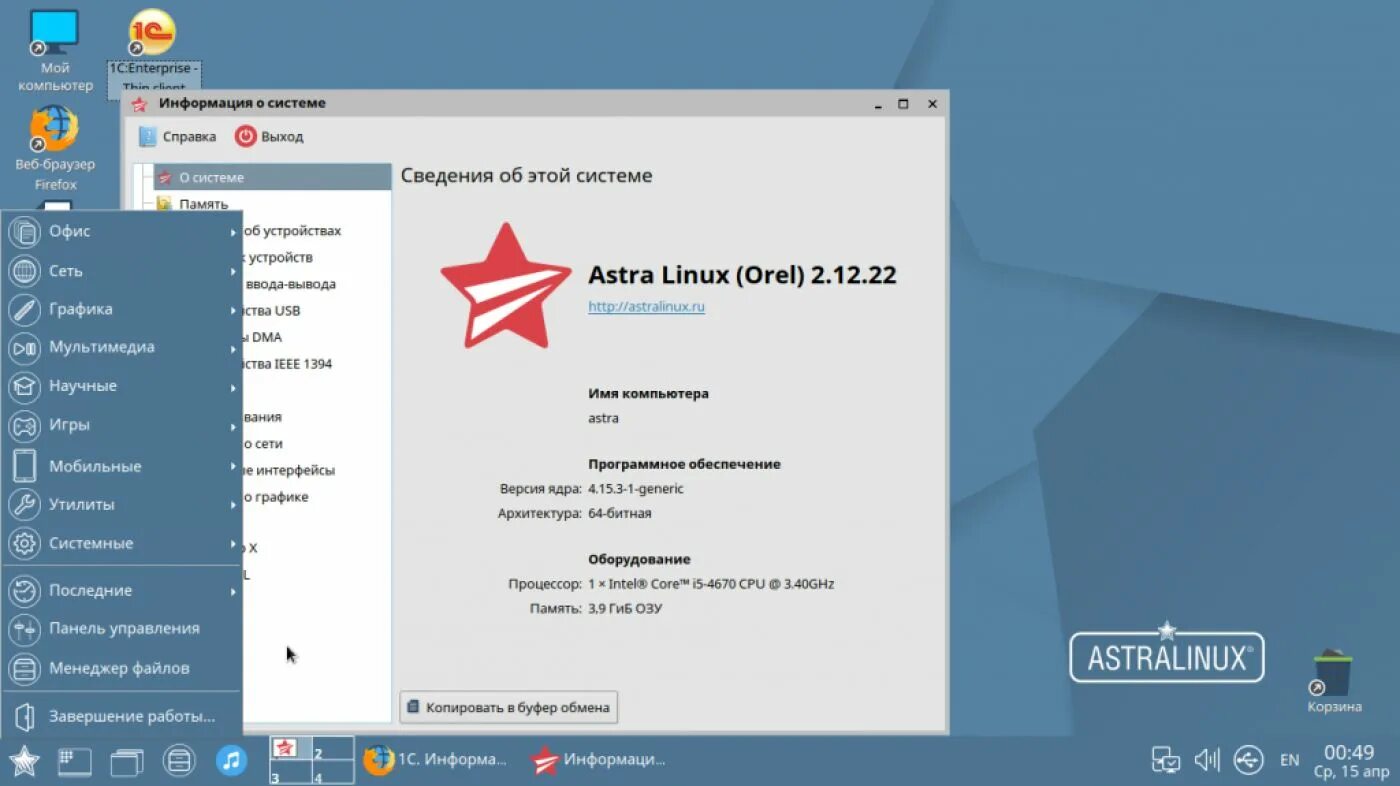Expand the Мобильные submenu arrow

point(233,467)
